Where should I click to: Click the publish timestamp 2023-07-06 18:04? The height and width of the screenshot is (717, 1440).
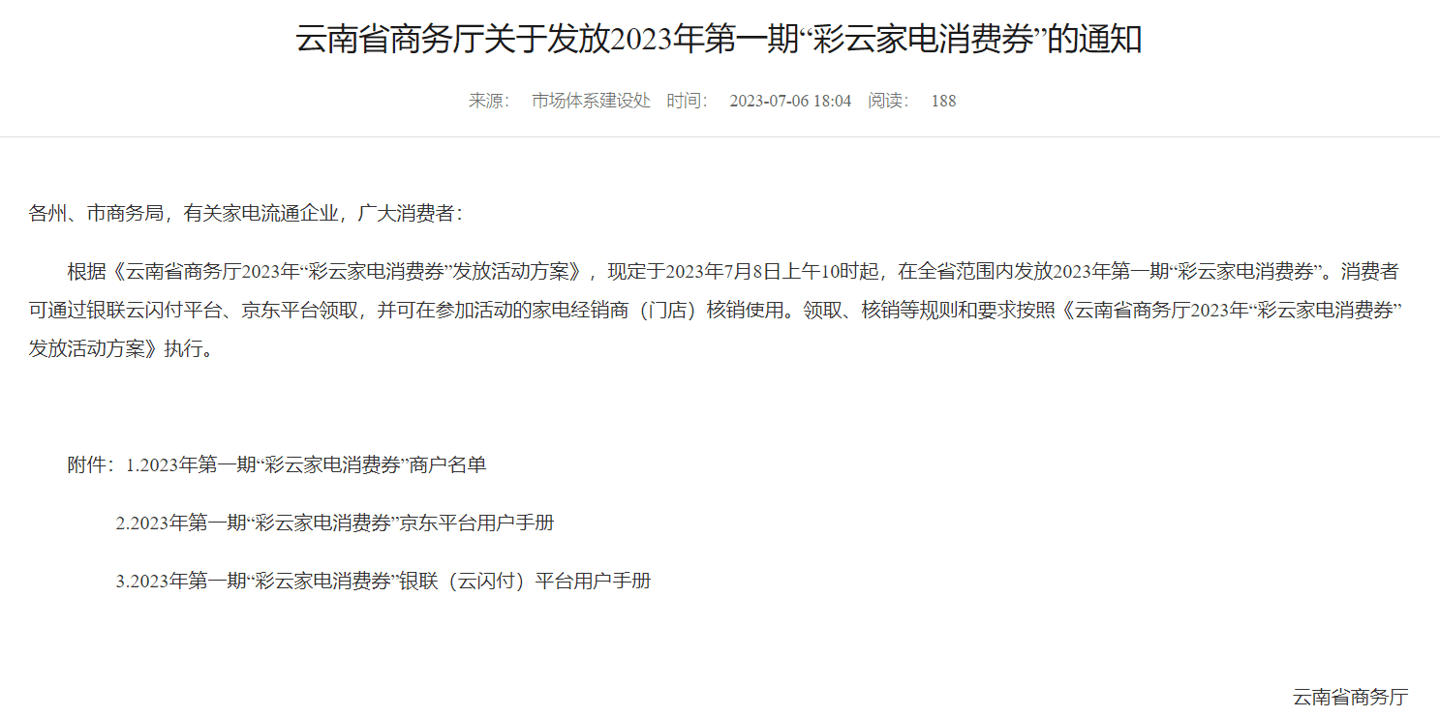790,101
